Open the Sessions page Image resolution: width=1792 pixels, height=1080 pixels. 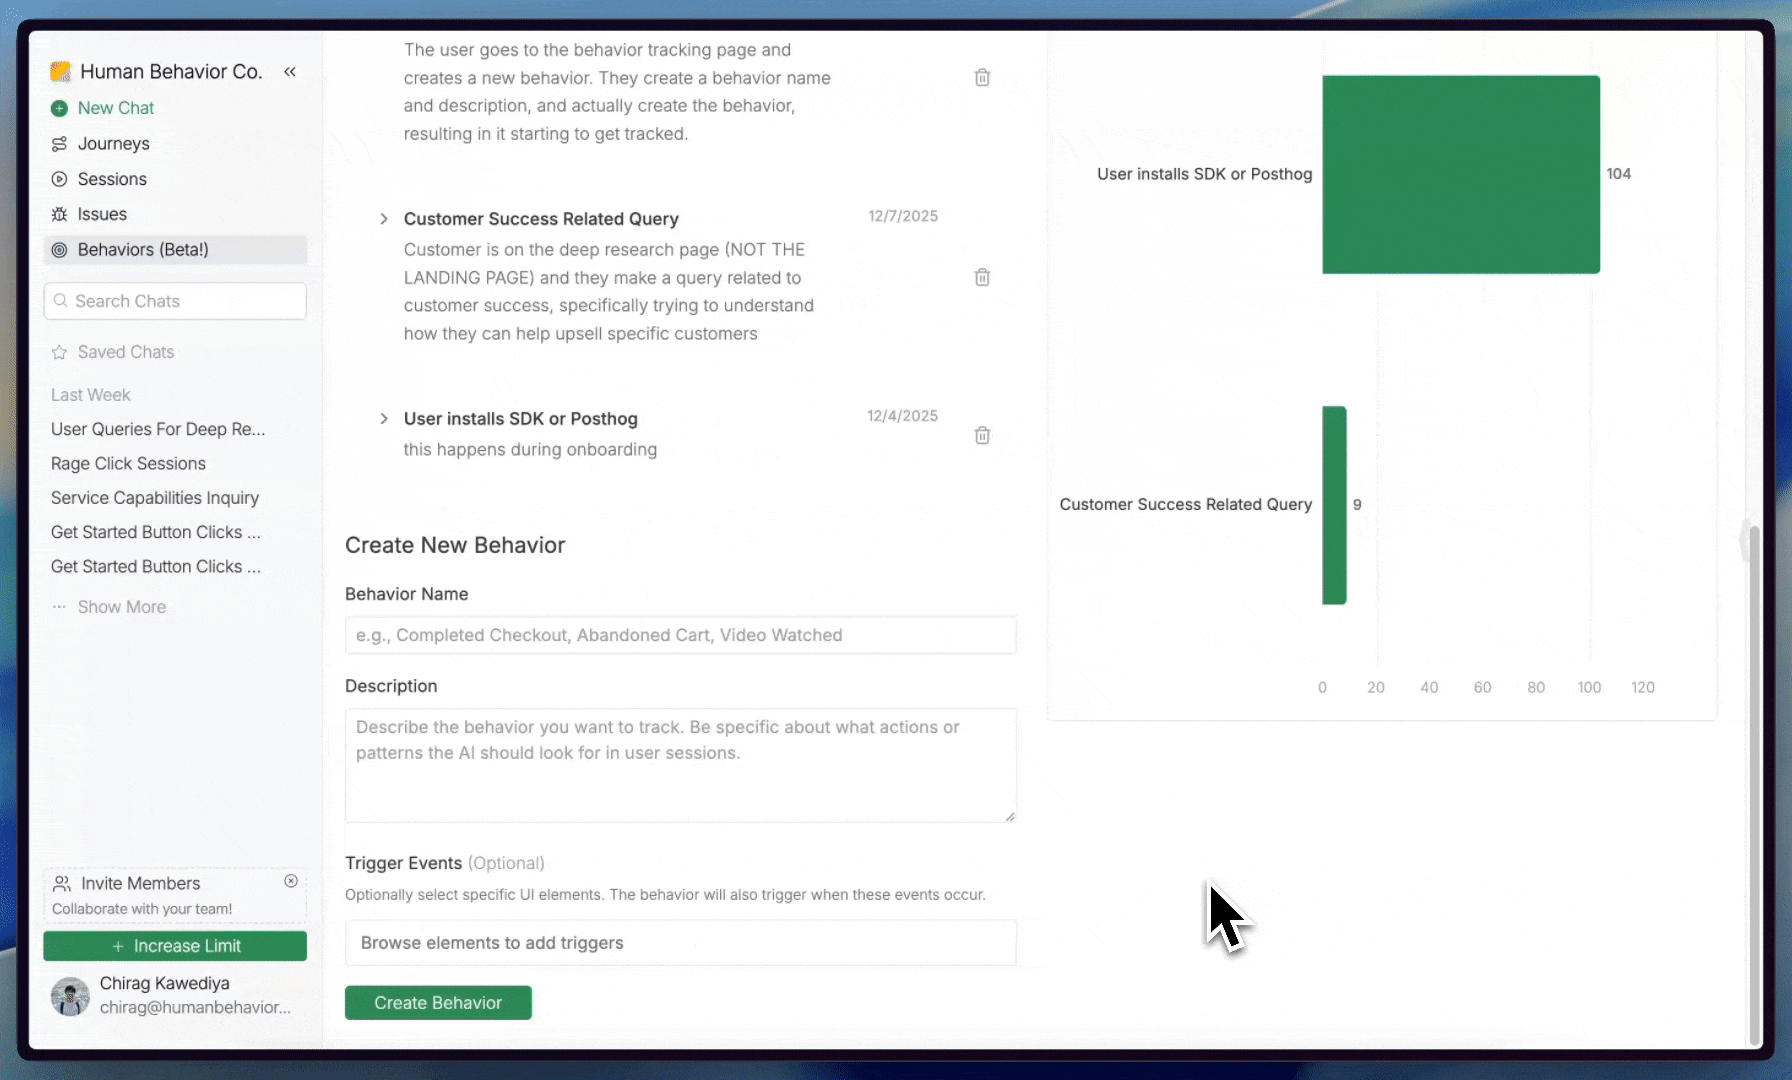click(112, 179)
